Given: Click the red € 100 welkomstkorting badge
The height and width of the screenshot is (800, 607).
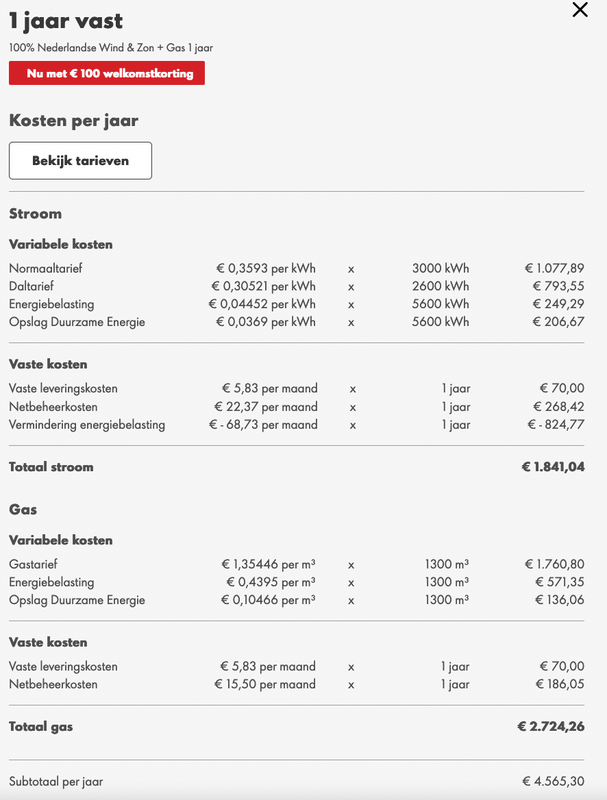Looking at the screenshot, I should pos(107,73).
